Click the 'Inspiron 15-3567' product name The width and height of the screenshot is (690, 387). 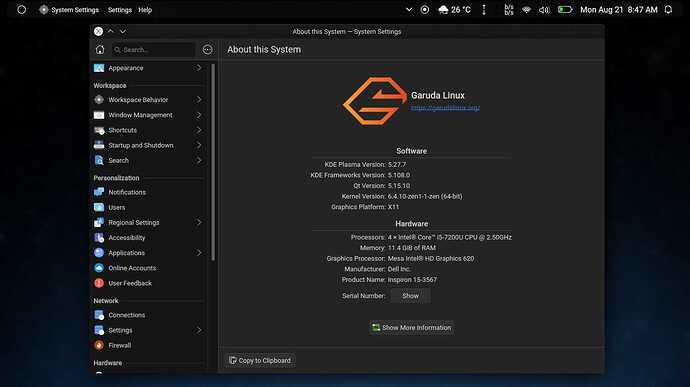point(412,280)
